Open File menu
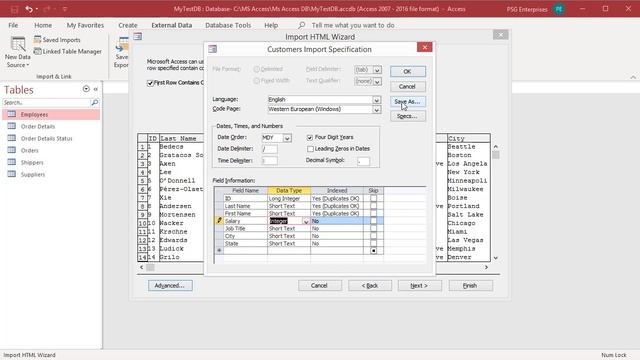Image resolution: width=640 pixels, height=360 pixels. 13,25
